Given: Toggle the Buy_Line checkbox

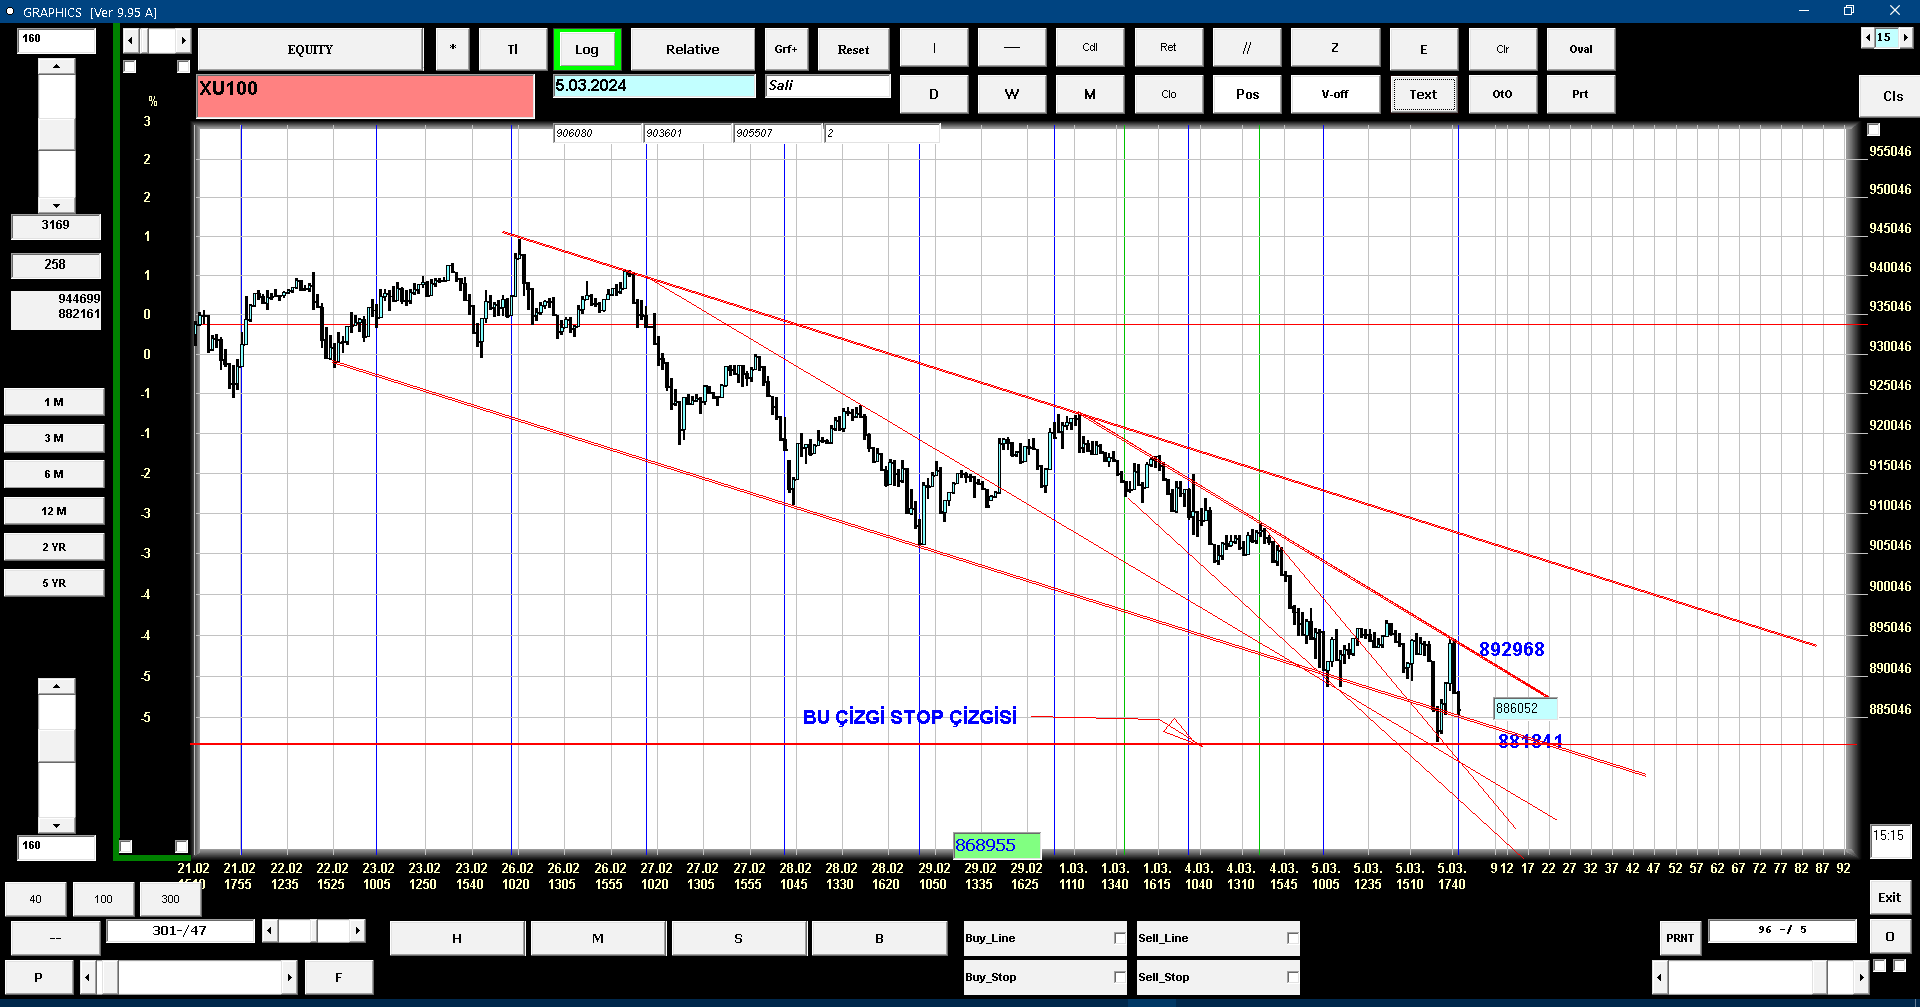Looking at the screenshot, I should tap(1120, 938).
